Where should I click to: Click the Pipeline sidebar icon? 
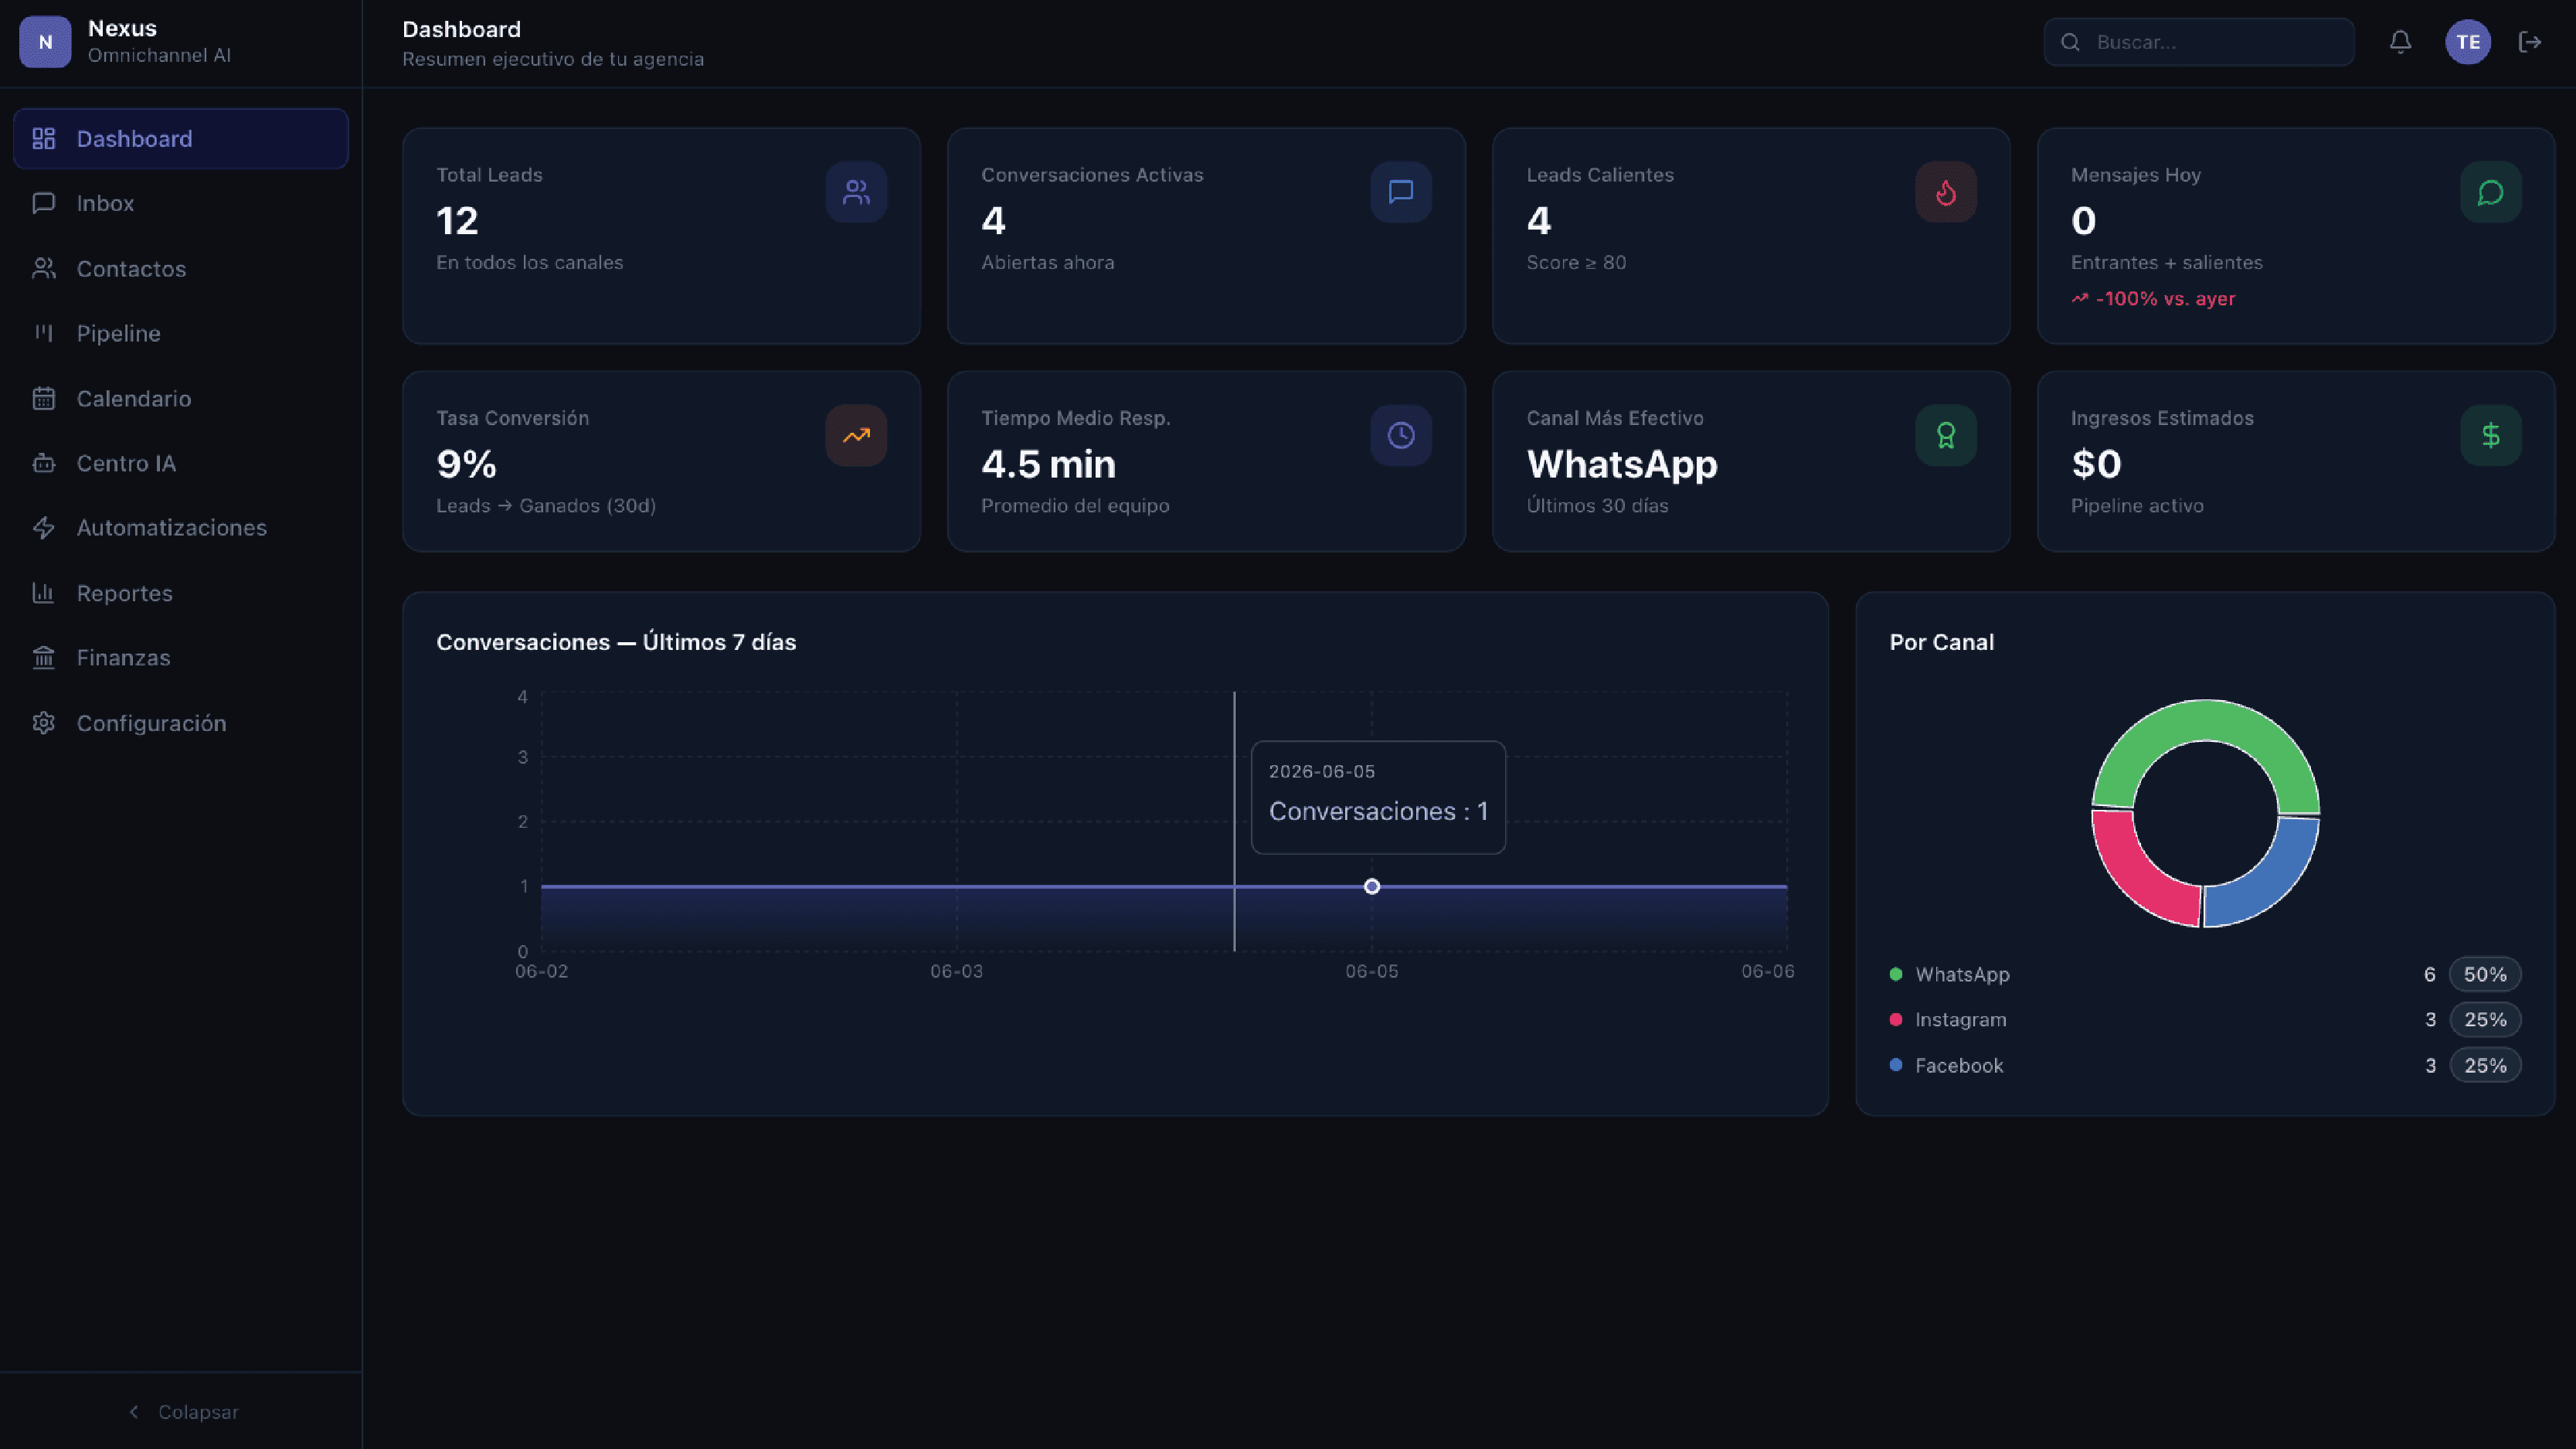(x=43, y=333)
